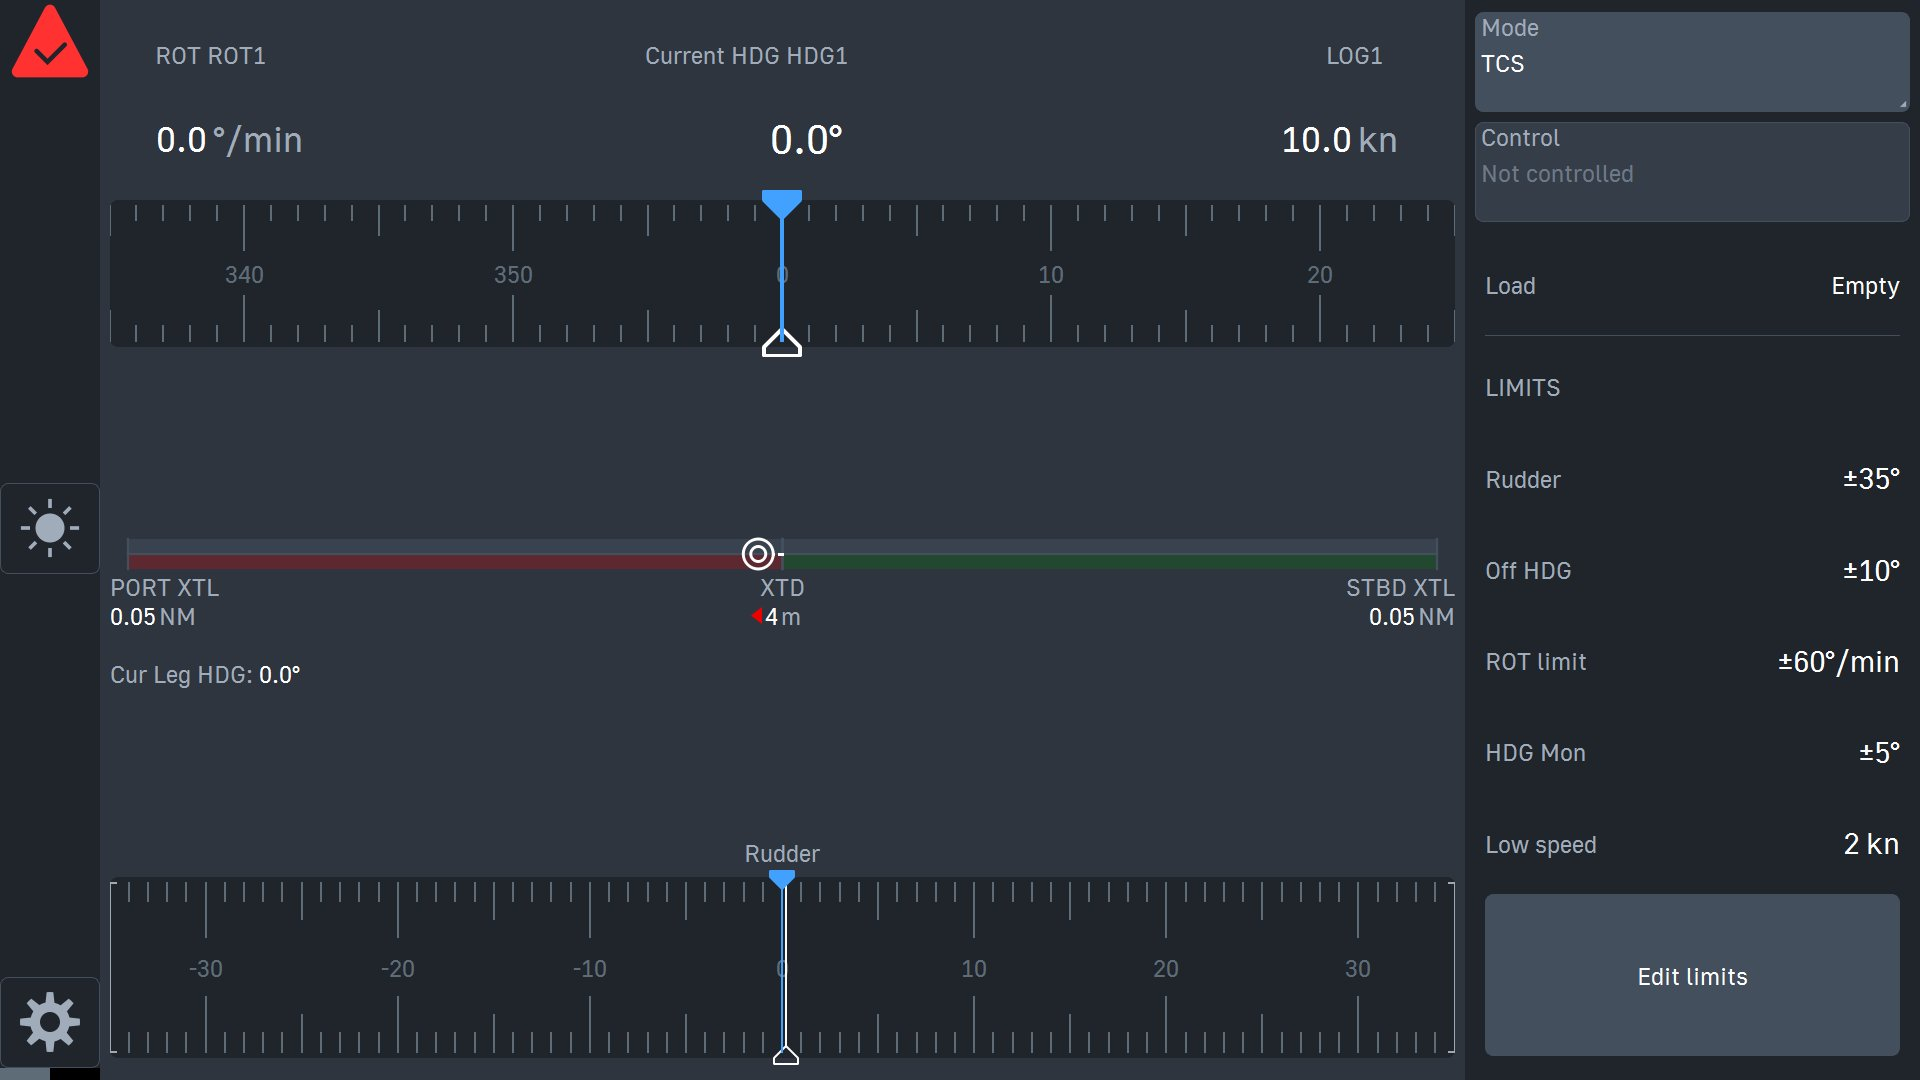Open the settings gear icon

[x=50, y=1022]
